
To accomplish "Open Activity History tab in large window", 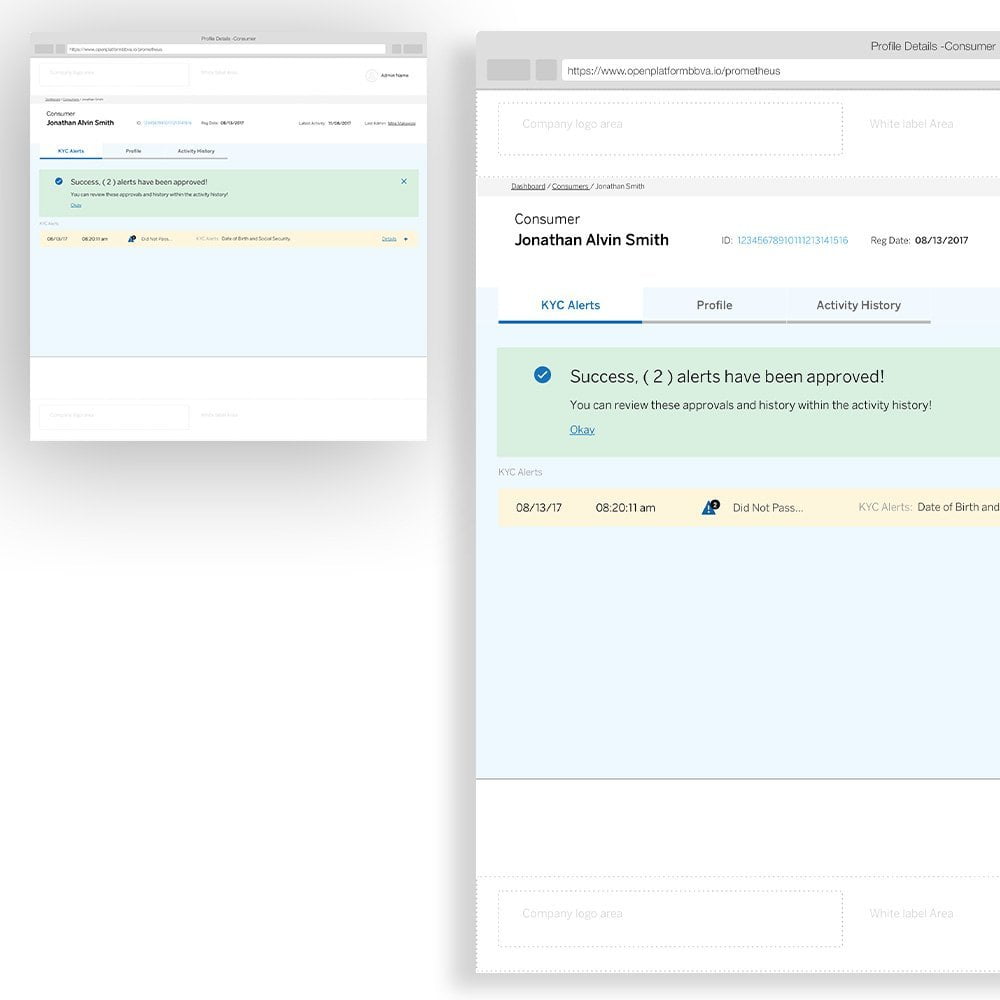I will click(x=858, y=305).
